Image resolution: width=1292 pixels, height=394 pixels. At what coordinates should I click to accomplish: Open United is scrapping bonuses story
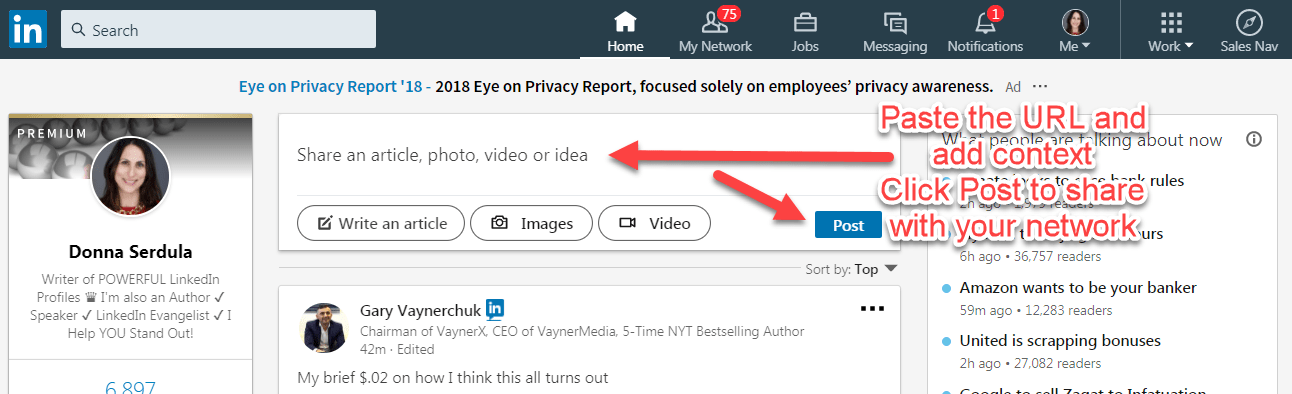(x=1060, y=341)
